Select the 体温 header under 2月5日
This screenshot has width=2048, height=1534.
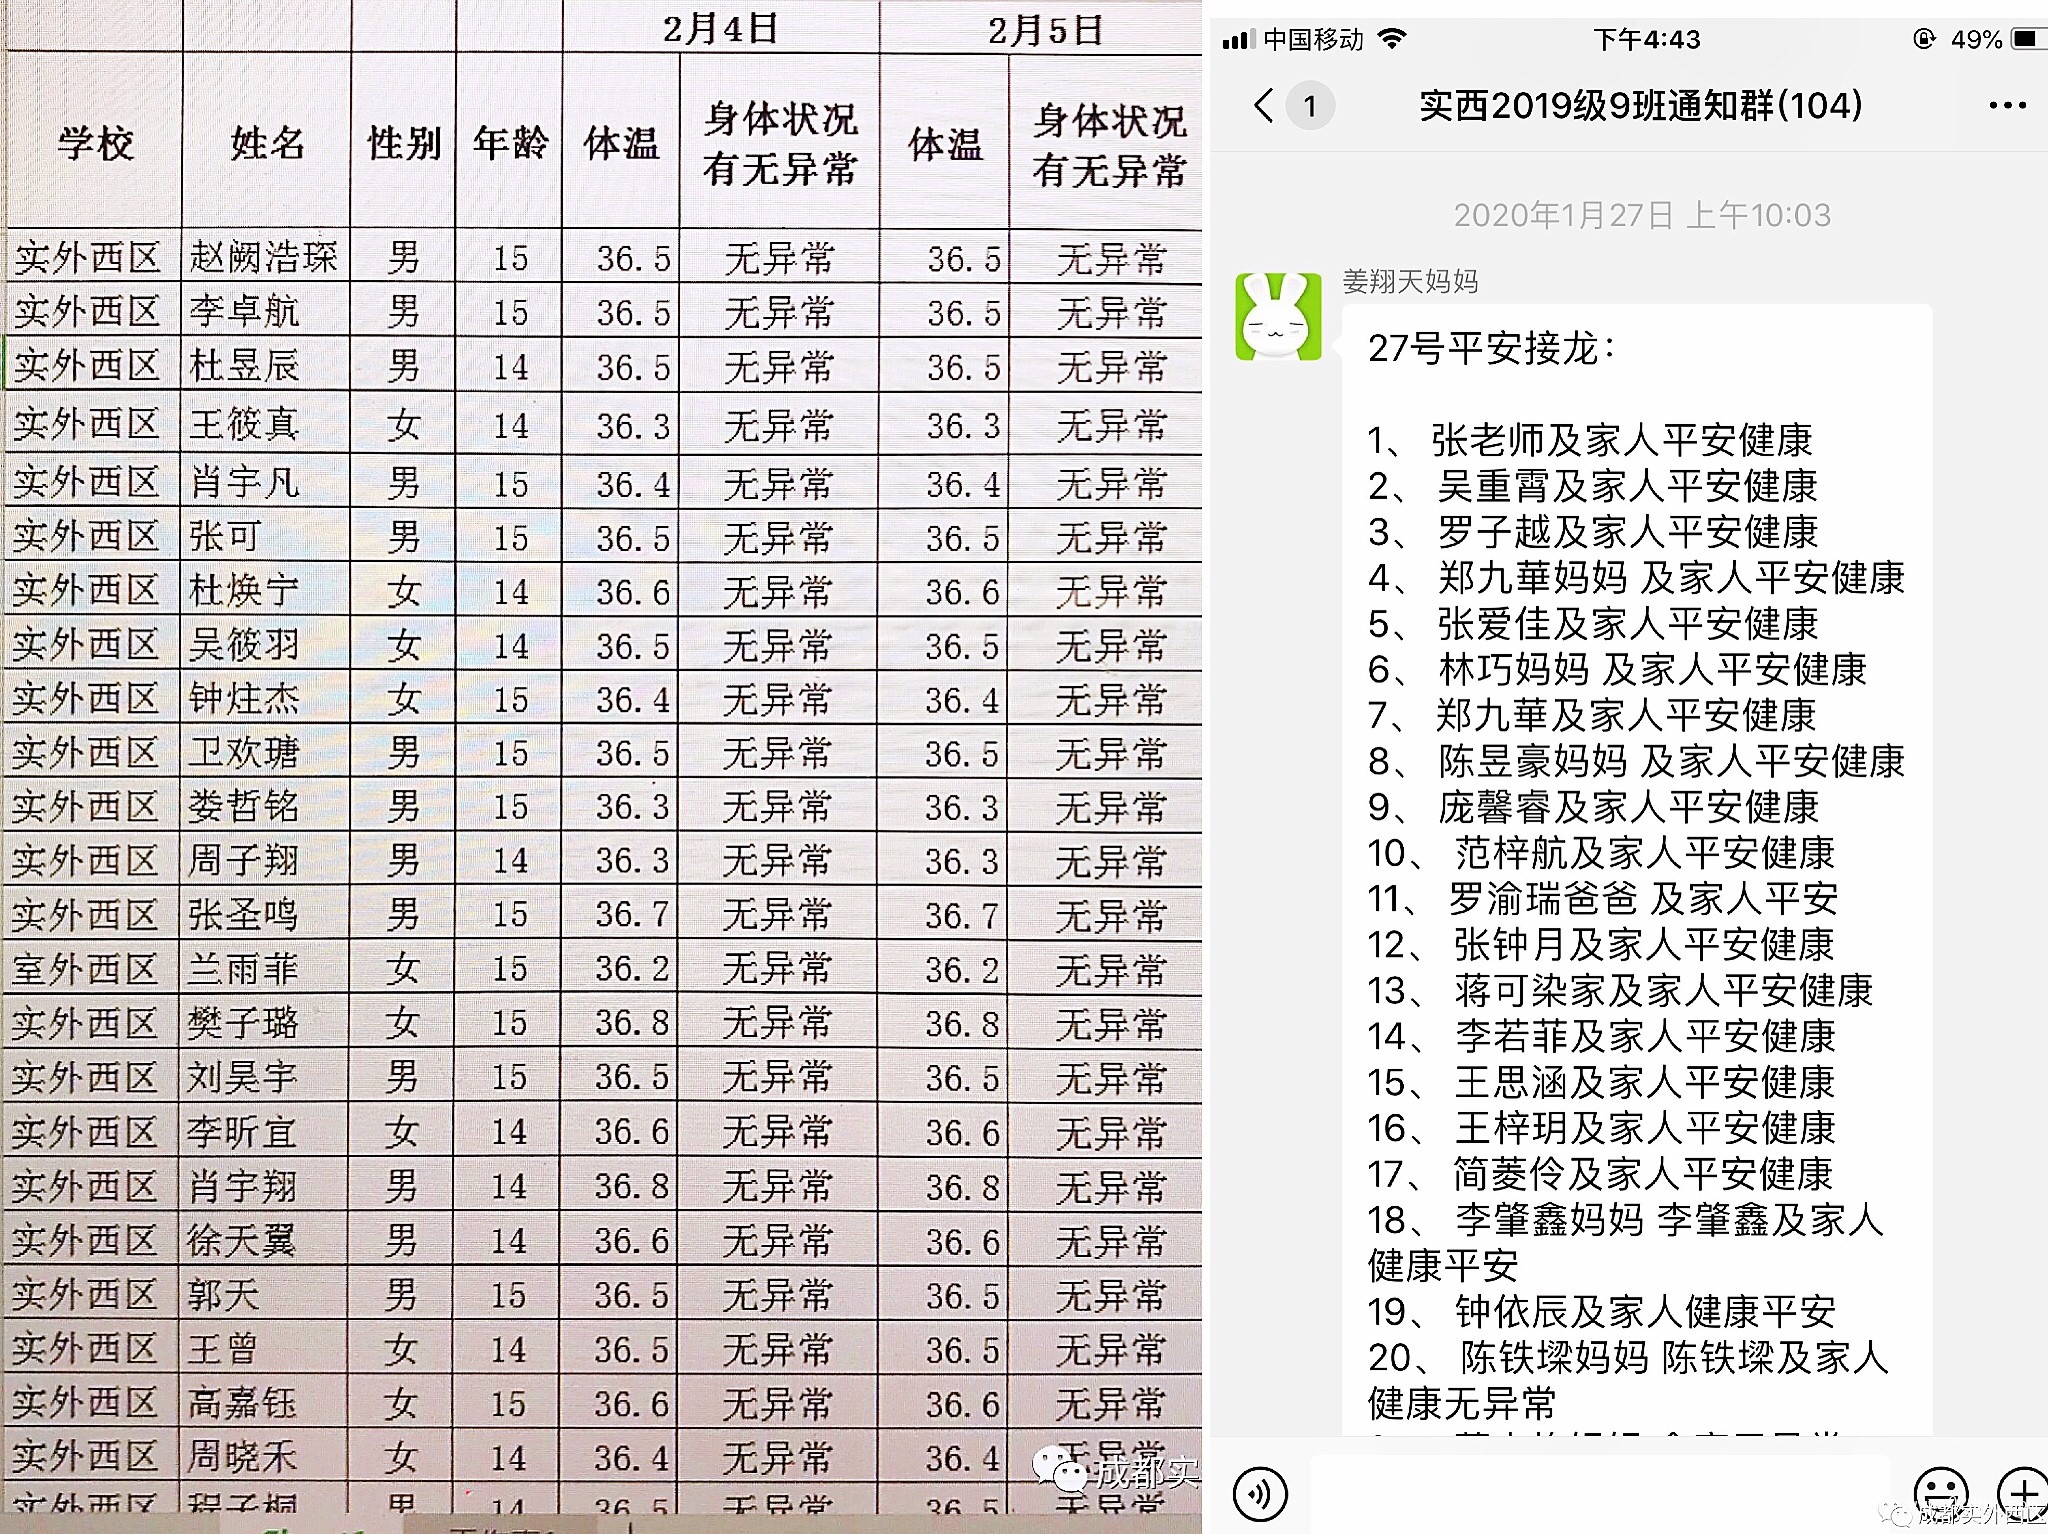[x=945, y=142]
